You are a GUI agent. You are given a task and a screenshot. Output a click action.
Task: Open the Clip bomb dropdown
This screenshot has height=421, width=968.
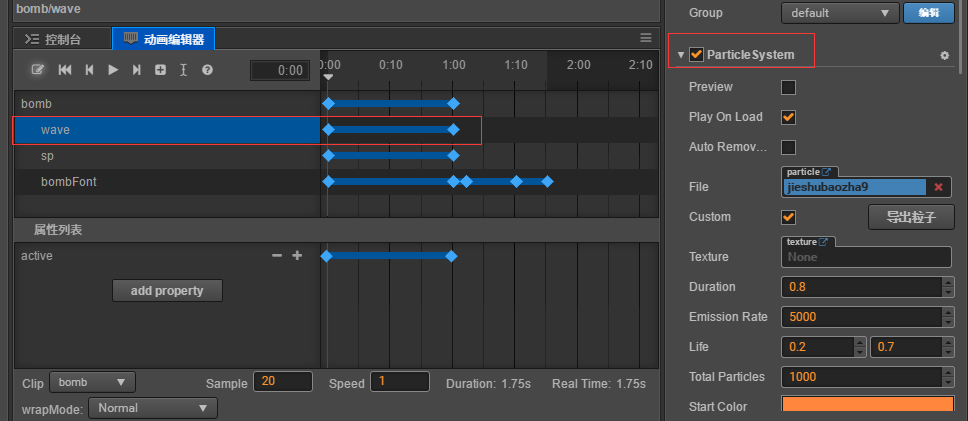(x=92, y=382)
